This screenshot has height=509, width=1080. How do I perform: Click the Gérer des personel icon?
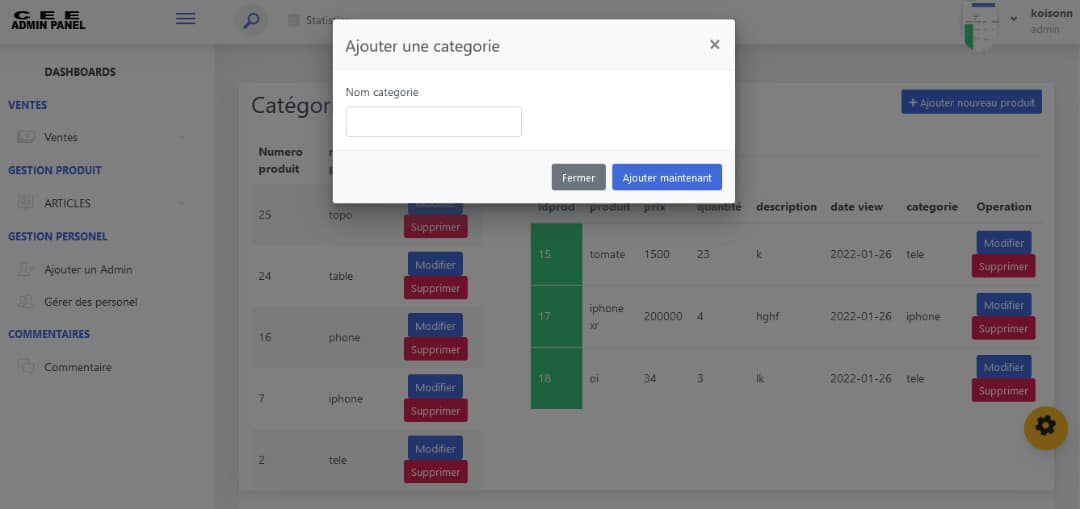pyautogui.click(x=26, y=301)
